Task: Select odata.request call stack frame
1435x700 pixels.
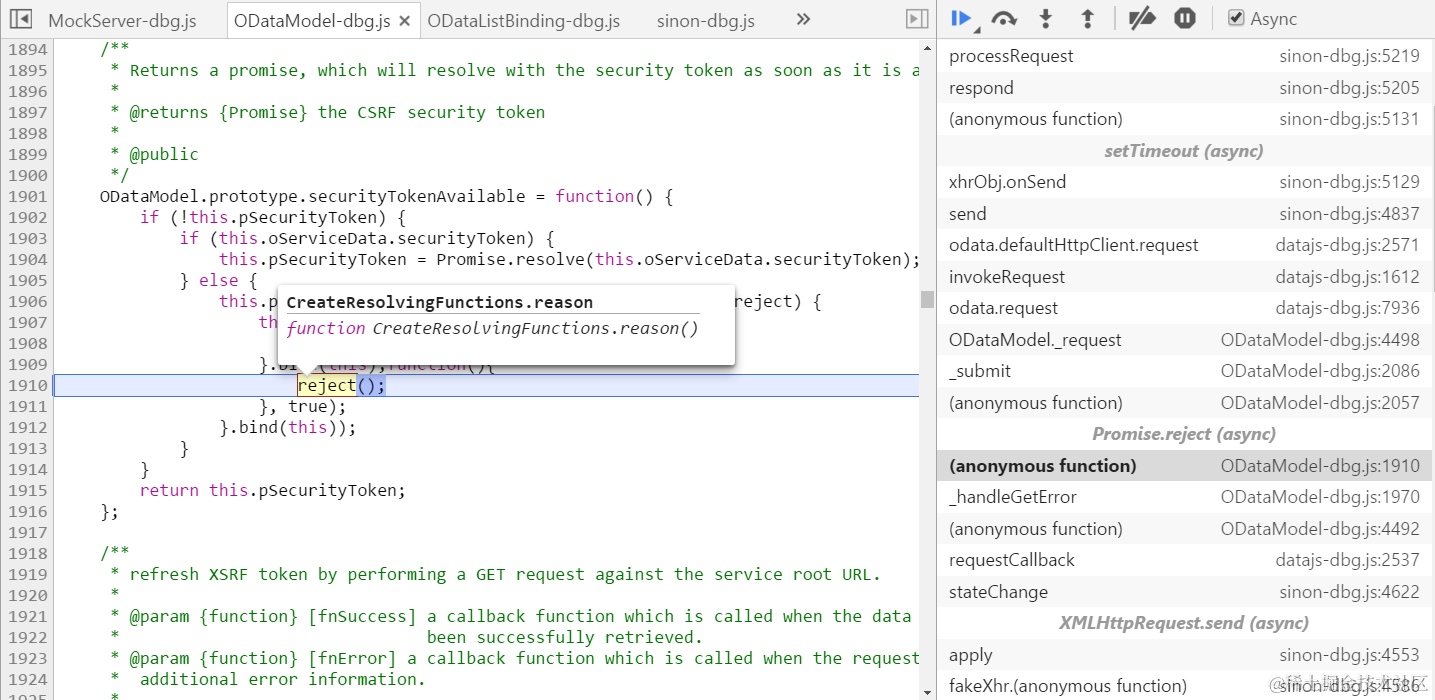Action: coord(1186,308)
